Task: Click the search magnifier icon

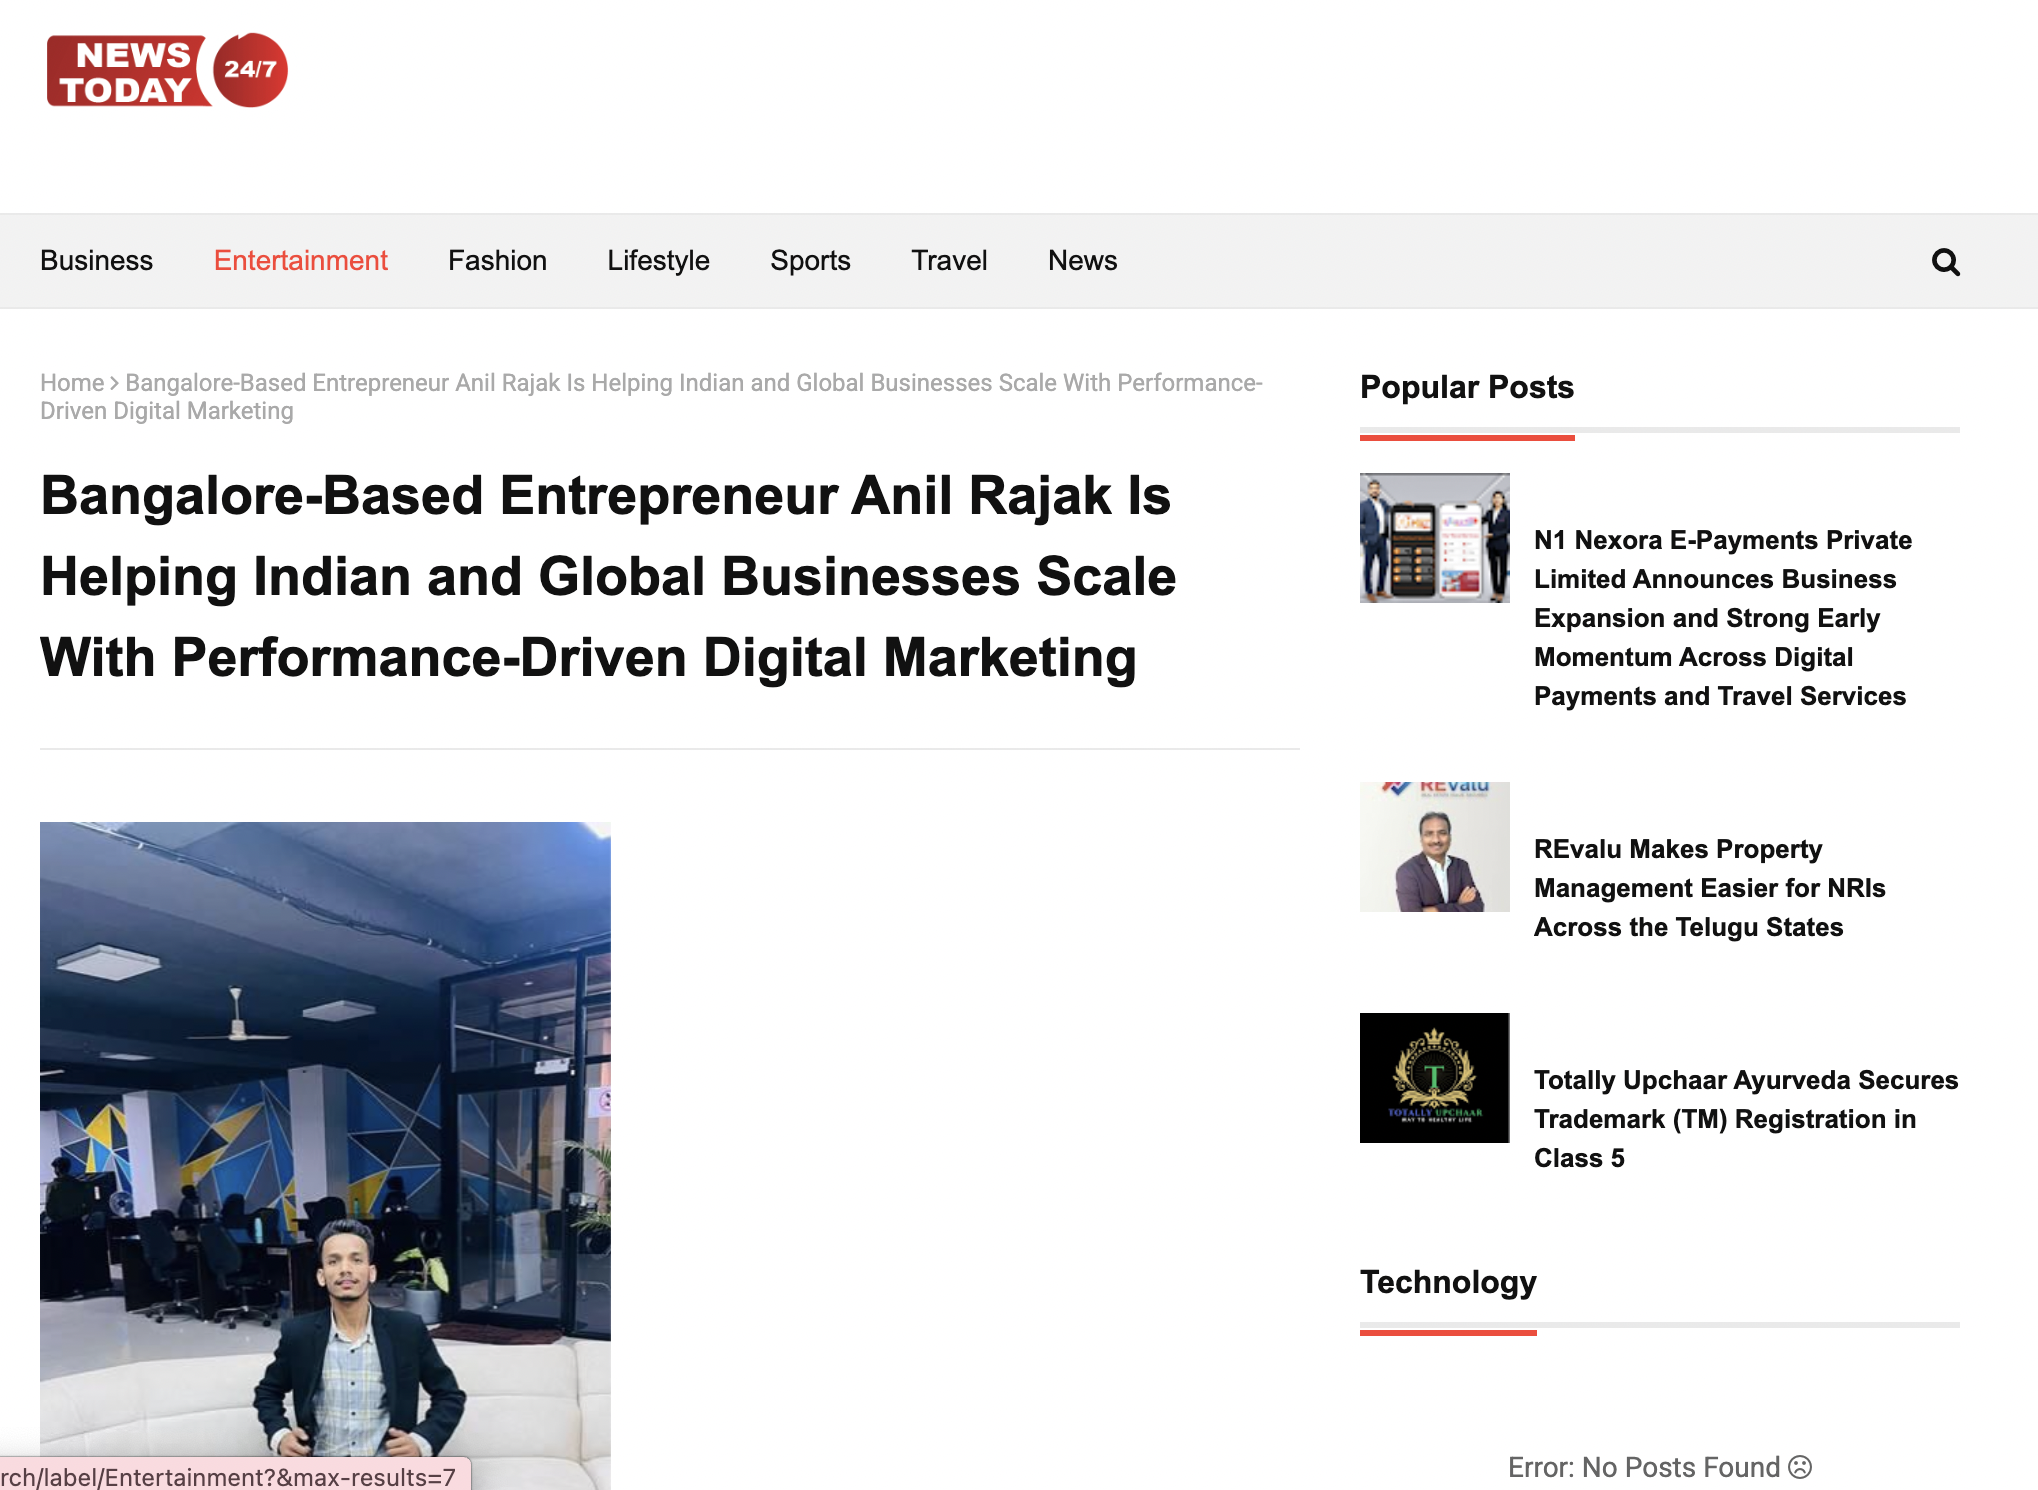Action: pyautogui.click(x=1945, y=262)
